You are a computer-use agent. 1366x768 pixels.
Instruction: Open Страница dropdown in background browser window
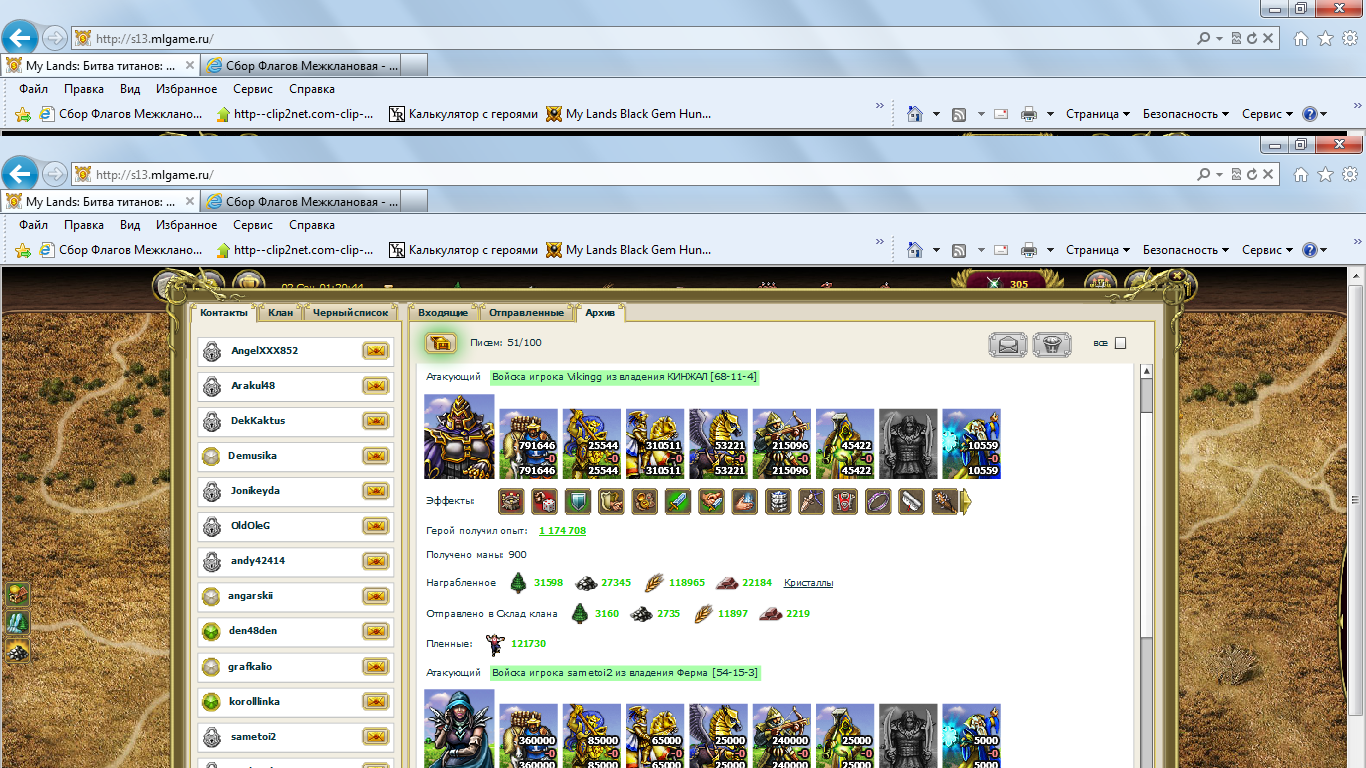[1098, 114]
